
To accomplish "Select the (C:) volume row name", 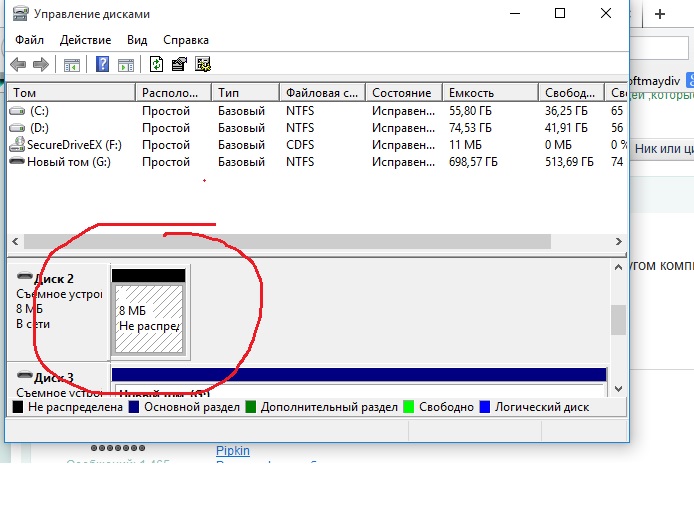I will 39,111.
